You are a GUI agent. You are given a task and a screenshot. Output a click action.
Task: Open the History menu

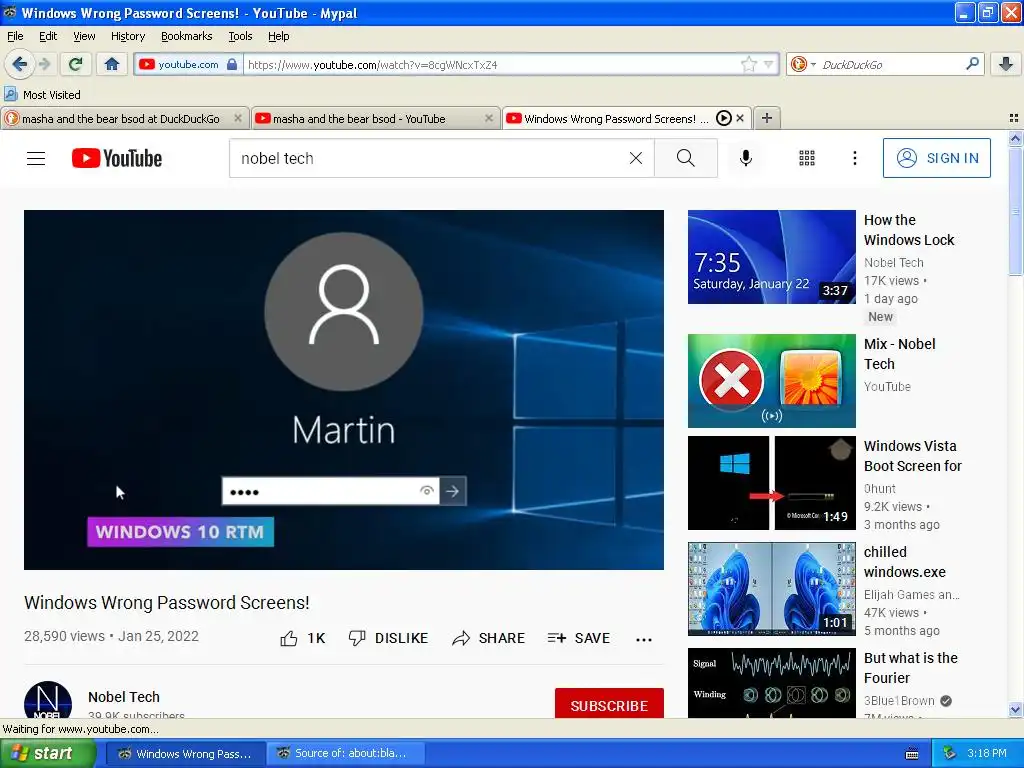pos(128,36)
